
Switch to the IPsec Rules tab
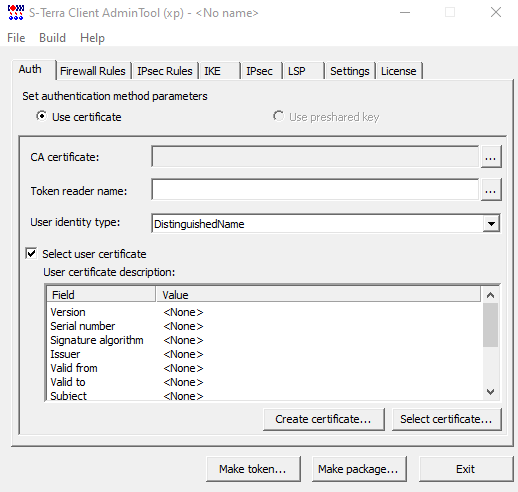click(165, 71)
